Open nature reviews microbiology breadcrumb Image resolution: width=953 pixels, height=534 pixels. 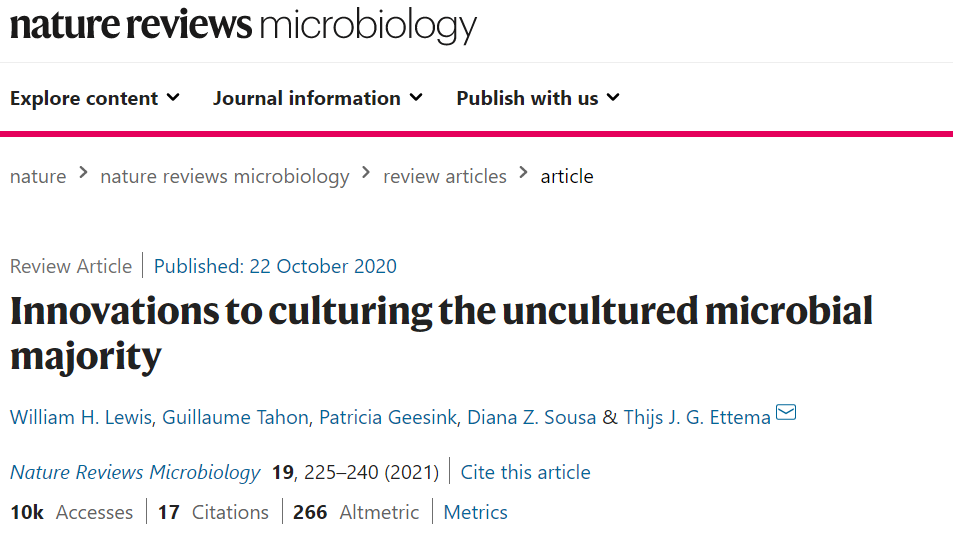(x=225, y=176)
